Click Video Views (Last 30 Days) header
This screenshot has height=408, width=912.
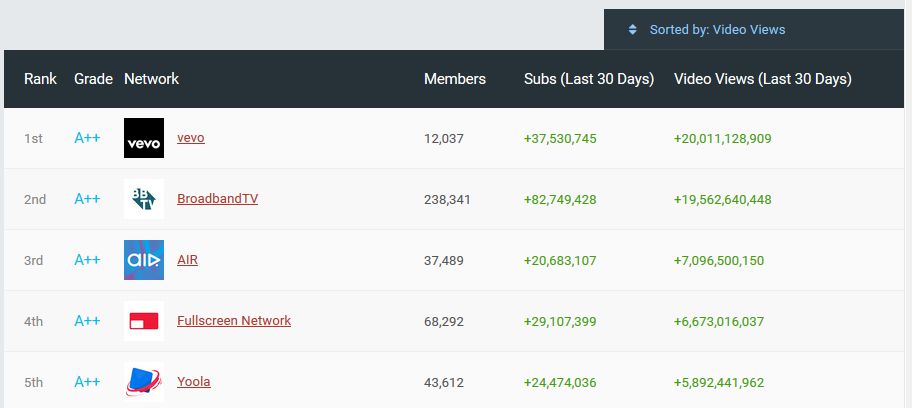tap(763, 79)
